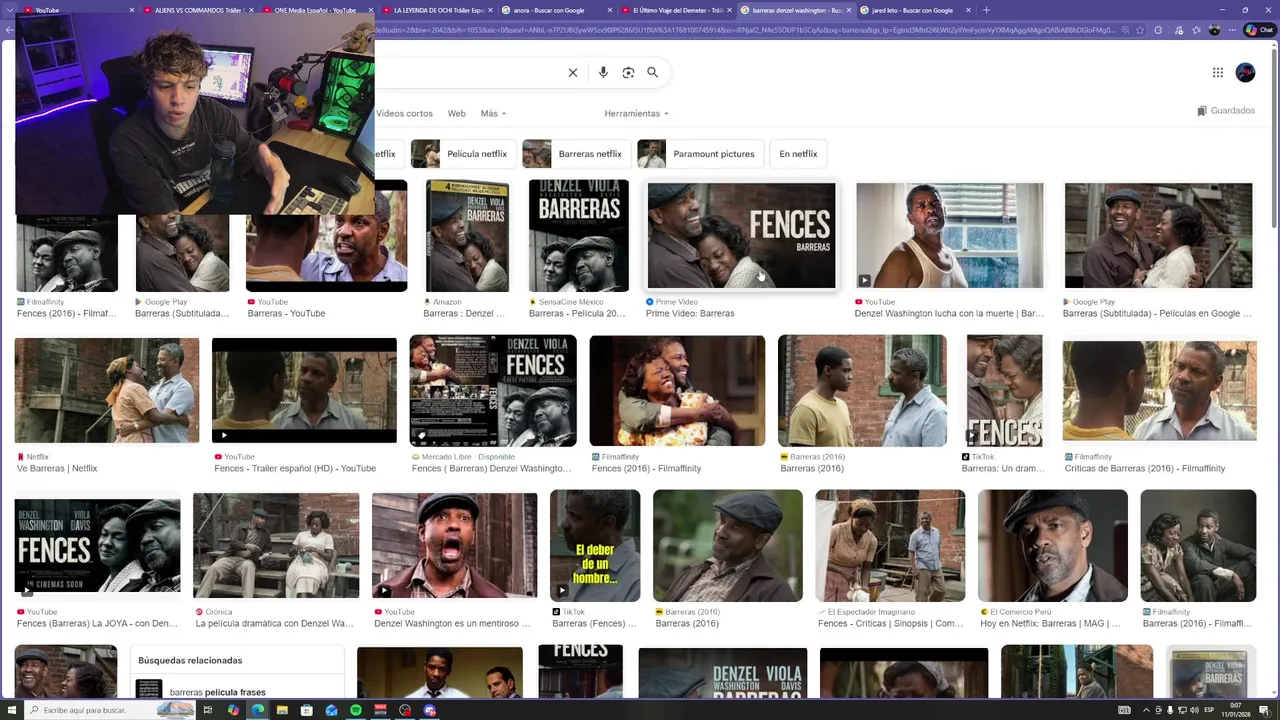Open 'Fences (Barreras) La JOYA' YouTube thumbnail

[97, 546]
